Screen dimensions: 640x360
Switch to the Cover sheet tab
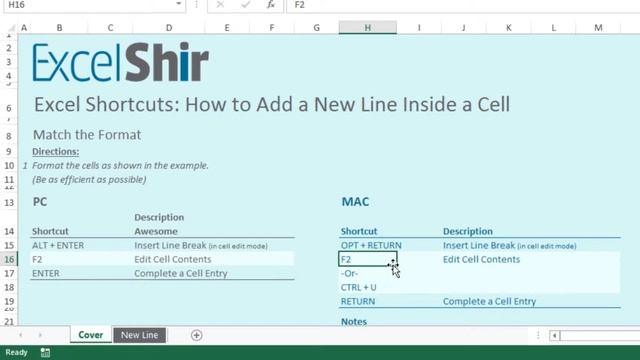click(91, 335)
